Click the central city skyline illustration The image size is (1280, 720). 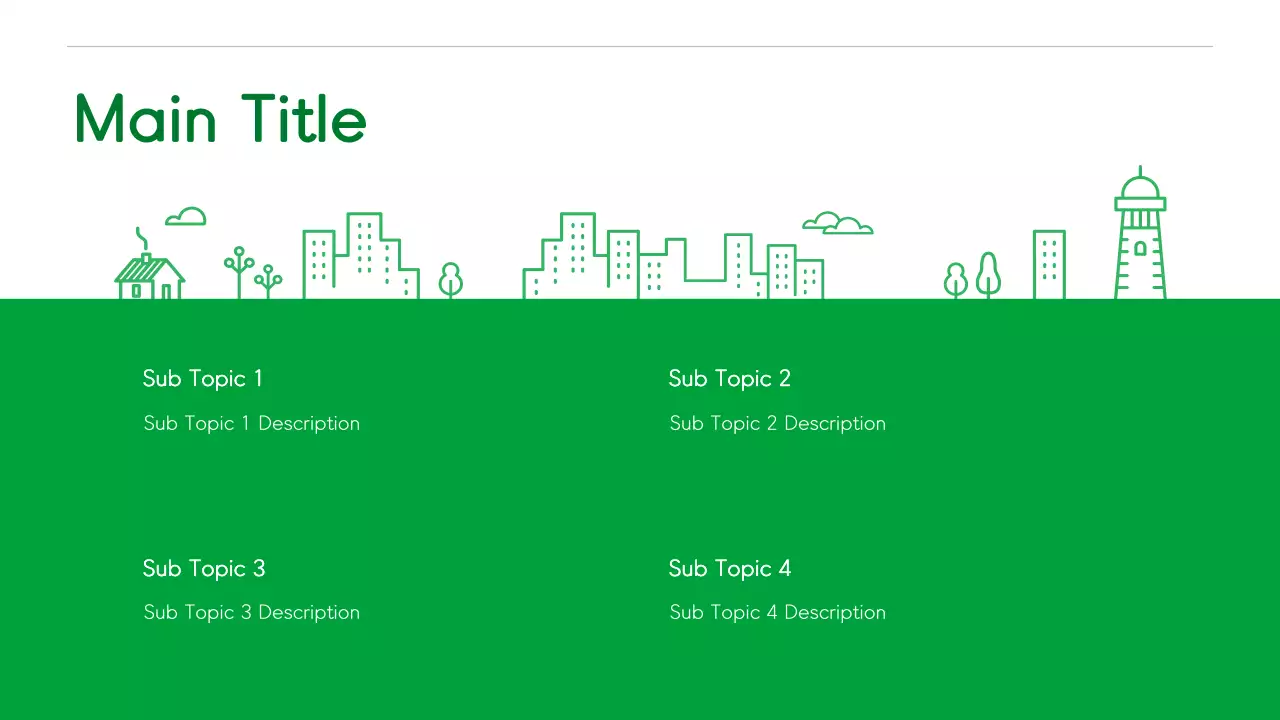click(x=670, y=255)
